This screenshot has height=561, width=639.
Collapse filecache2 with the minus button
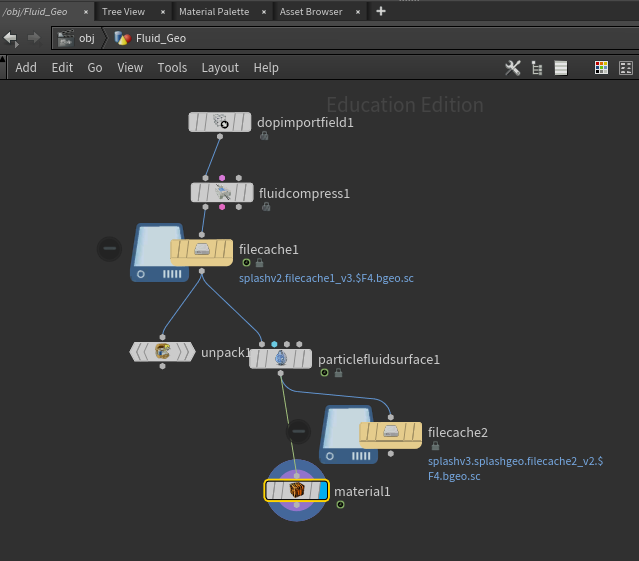click(298, 431)
